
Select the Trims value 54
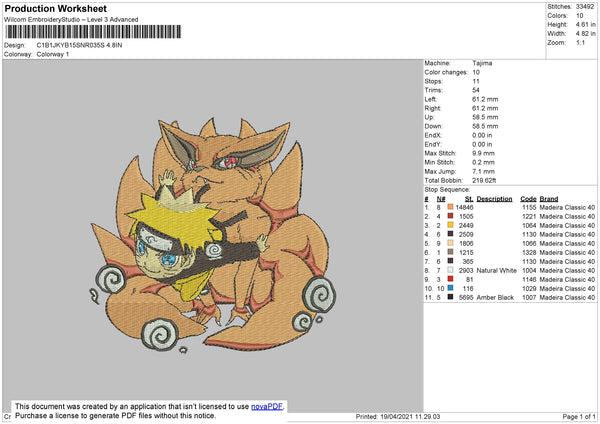point(476,90)
